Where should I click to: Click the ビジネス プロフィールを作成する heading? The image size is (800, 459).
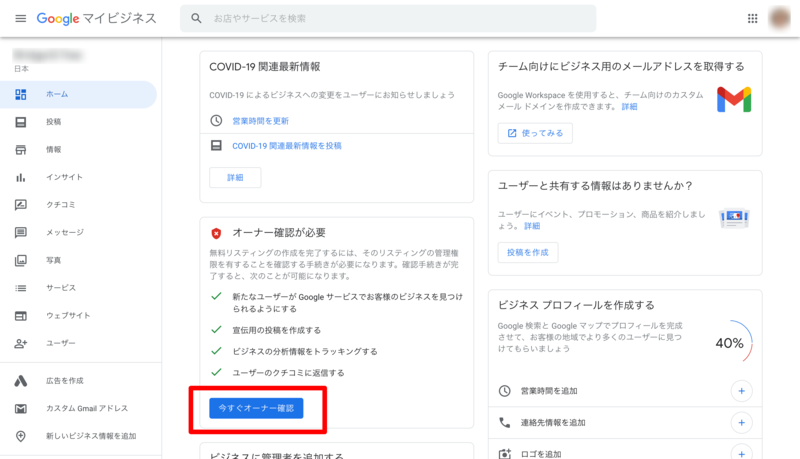[x=577, y=305]
